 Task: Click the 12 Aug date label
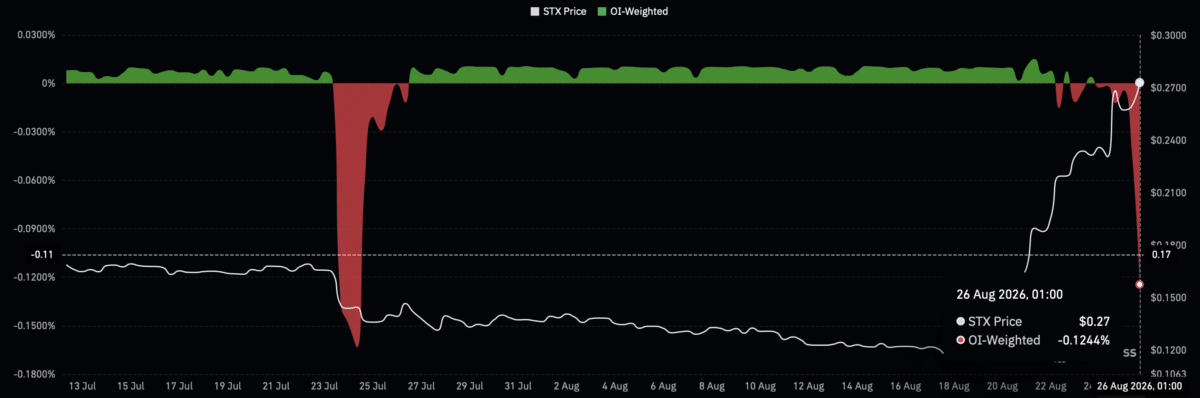809,385
